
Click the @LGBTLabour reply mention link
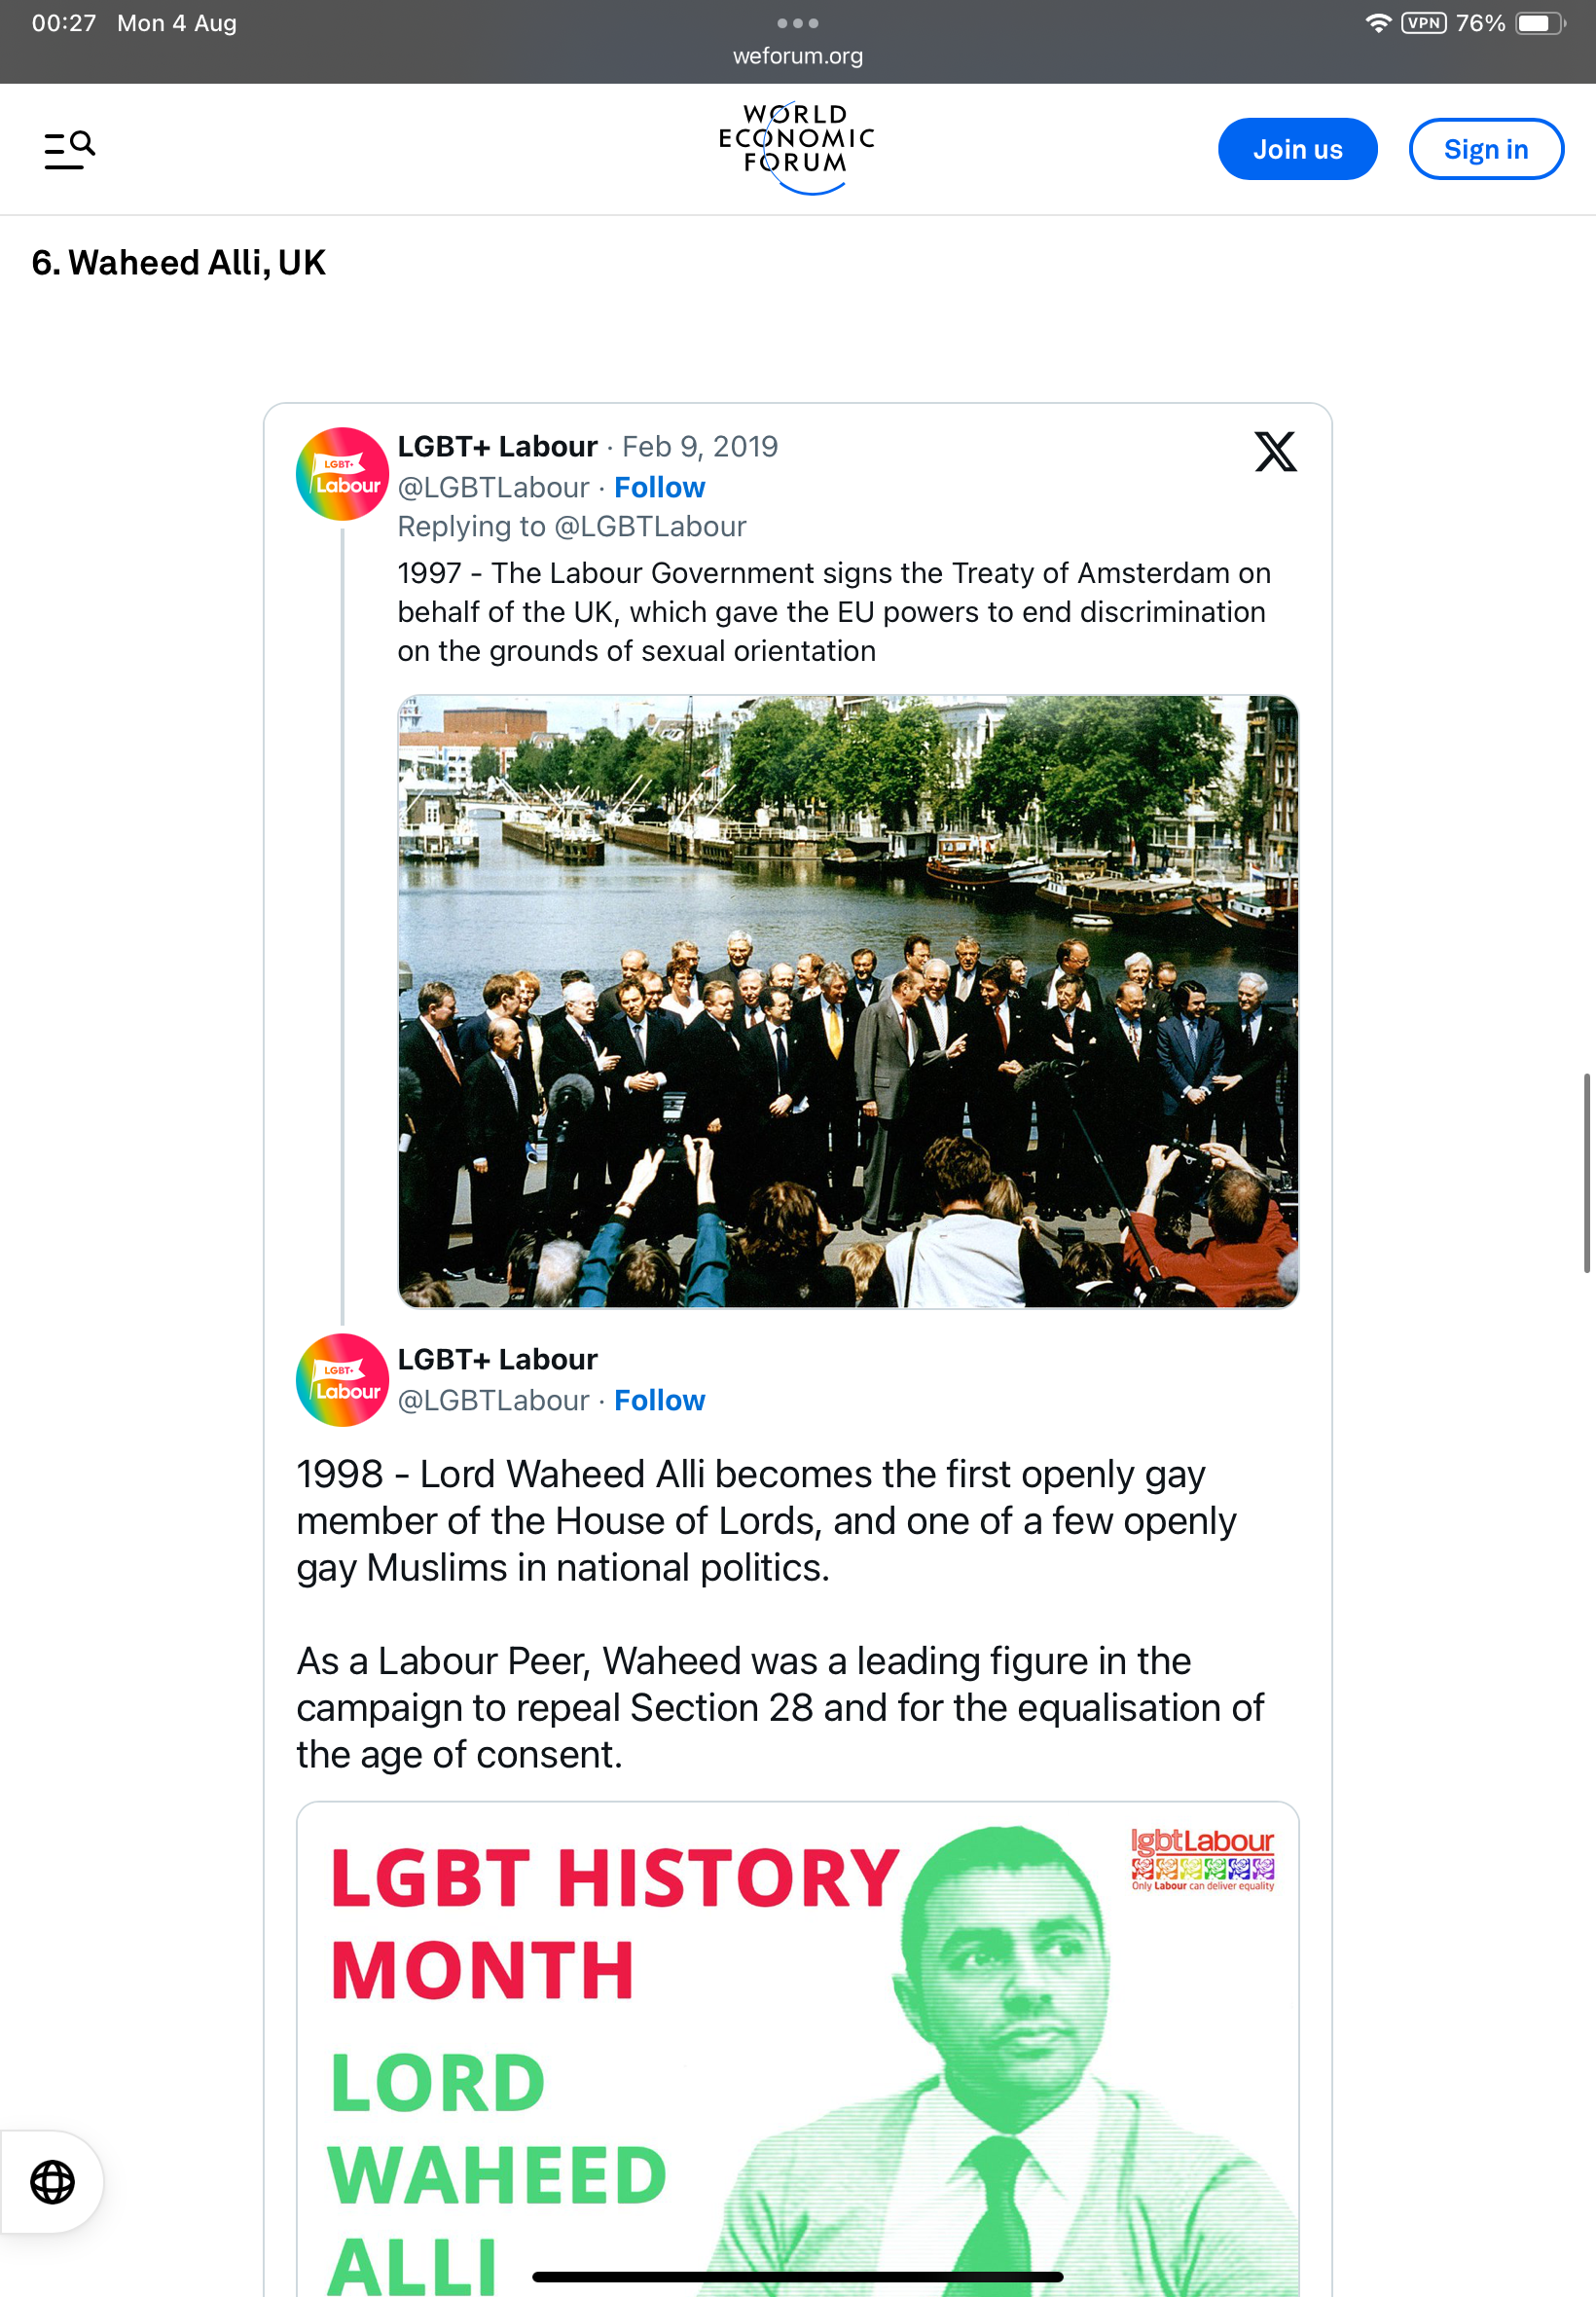pos(650,527)
